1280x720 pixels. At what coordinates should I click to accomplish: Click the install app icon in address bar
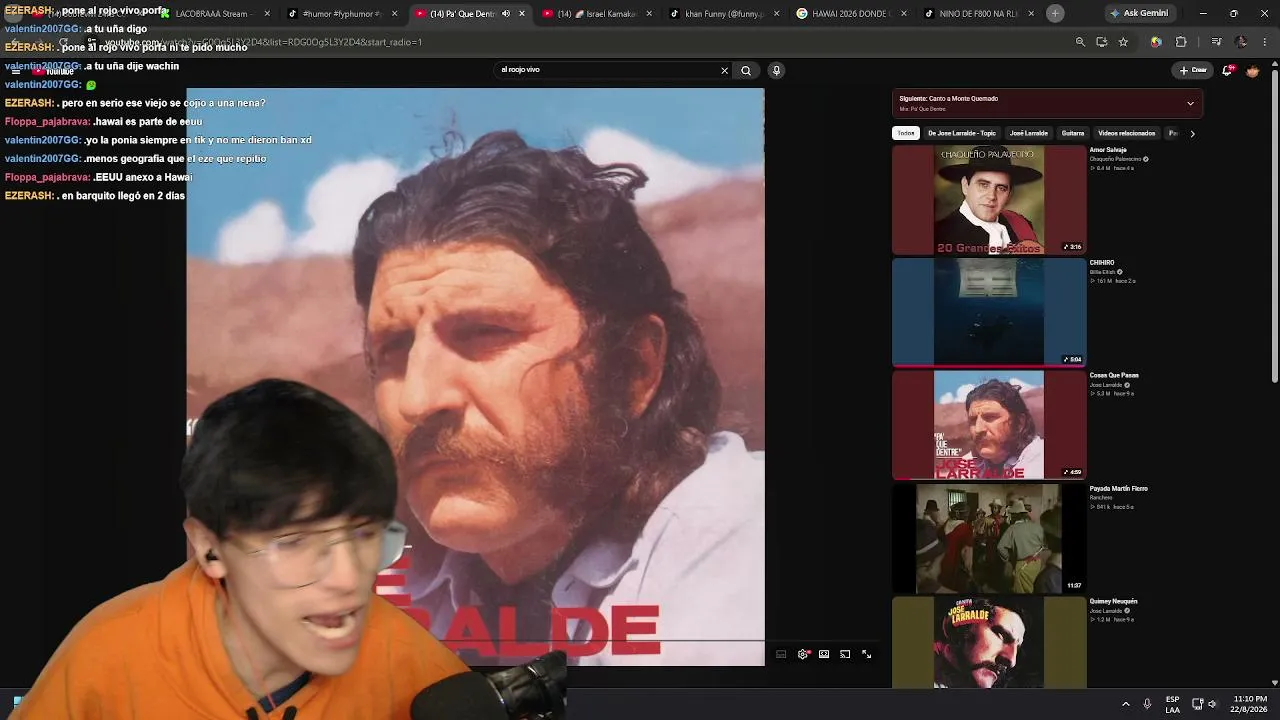[1101, 42]
